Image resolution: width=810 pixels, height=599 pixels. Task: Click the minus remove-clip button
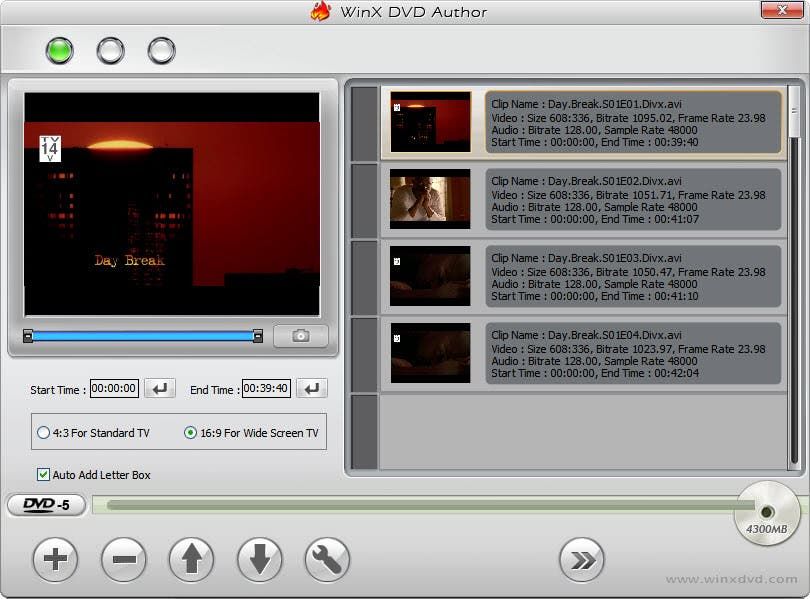coord(123,559)
